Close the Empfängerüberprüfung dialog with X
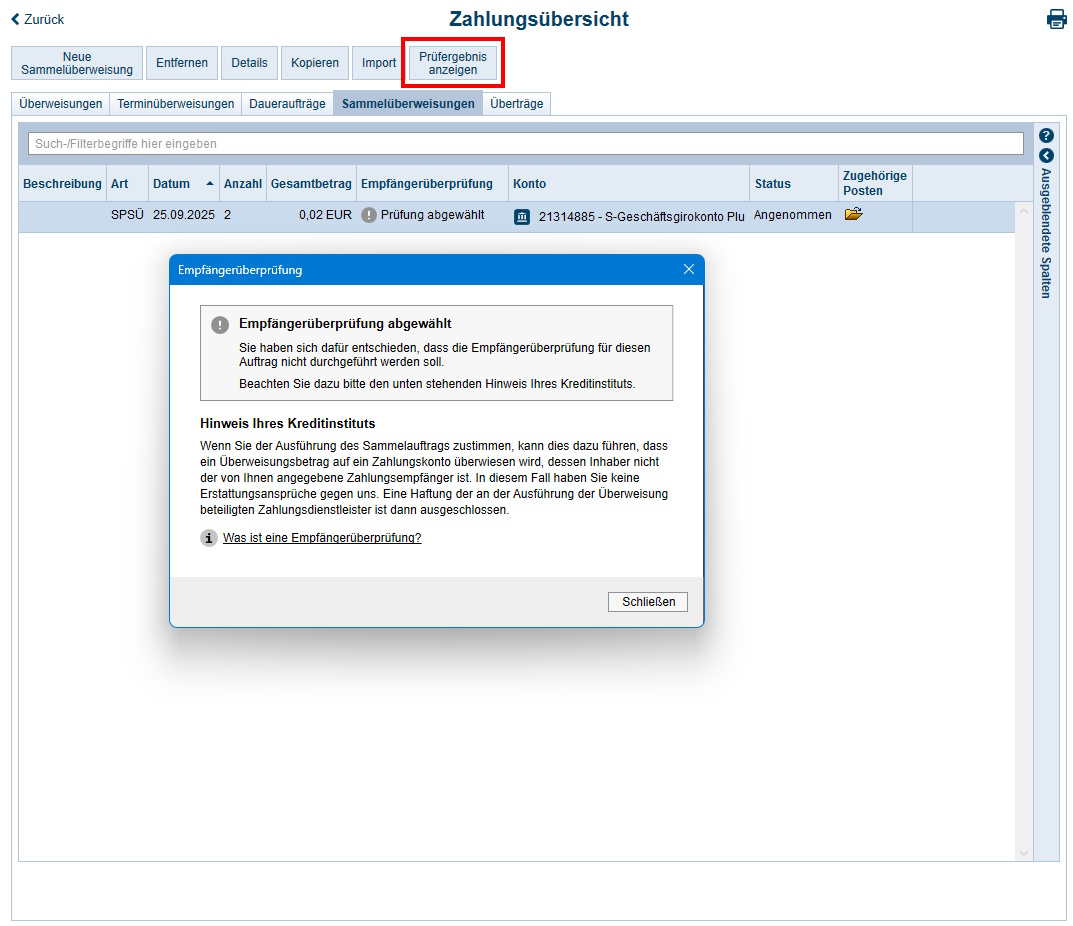The height and width of the screenshot is (926, 1073). pos(688,270)
